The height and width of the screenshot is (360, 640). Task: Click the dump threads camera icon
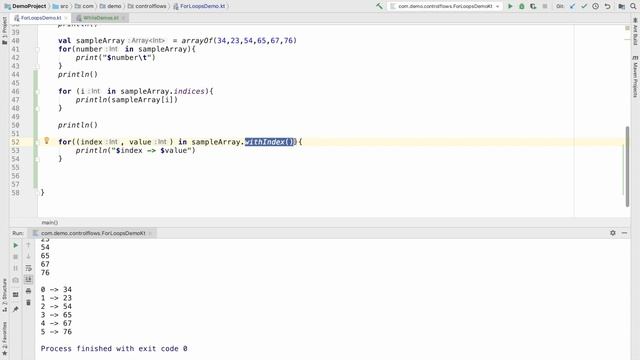pyautogui.click(x=16, y=280)
